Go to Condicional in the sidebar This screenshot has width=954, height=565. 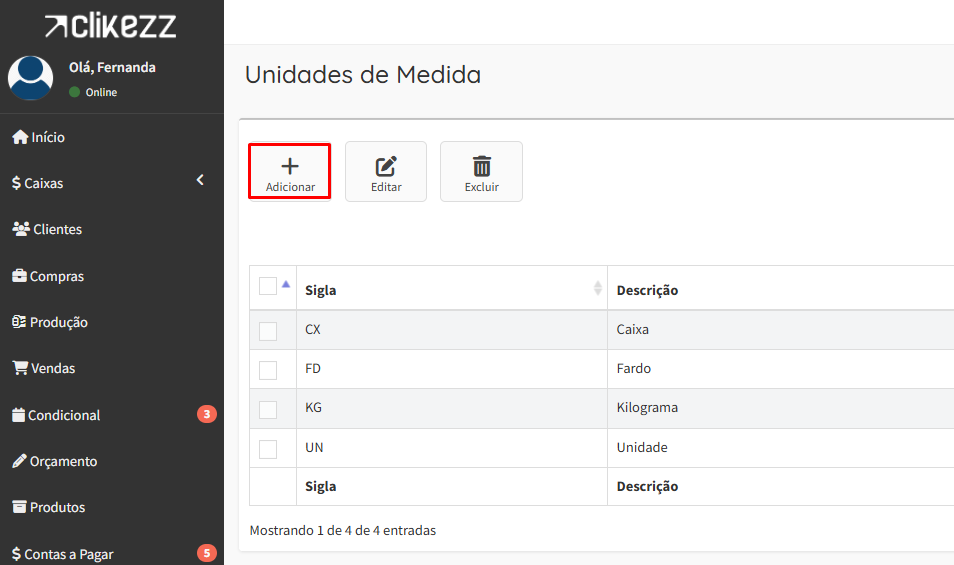pyautogui.click(x=64, y=415)
